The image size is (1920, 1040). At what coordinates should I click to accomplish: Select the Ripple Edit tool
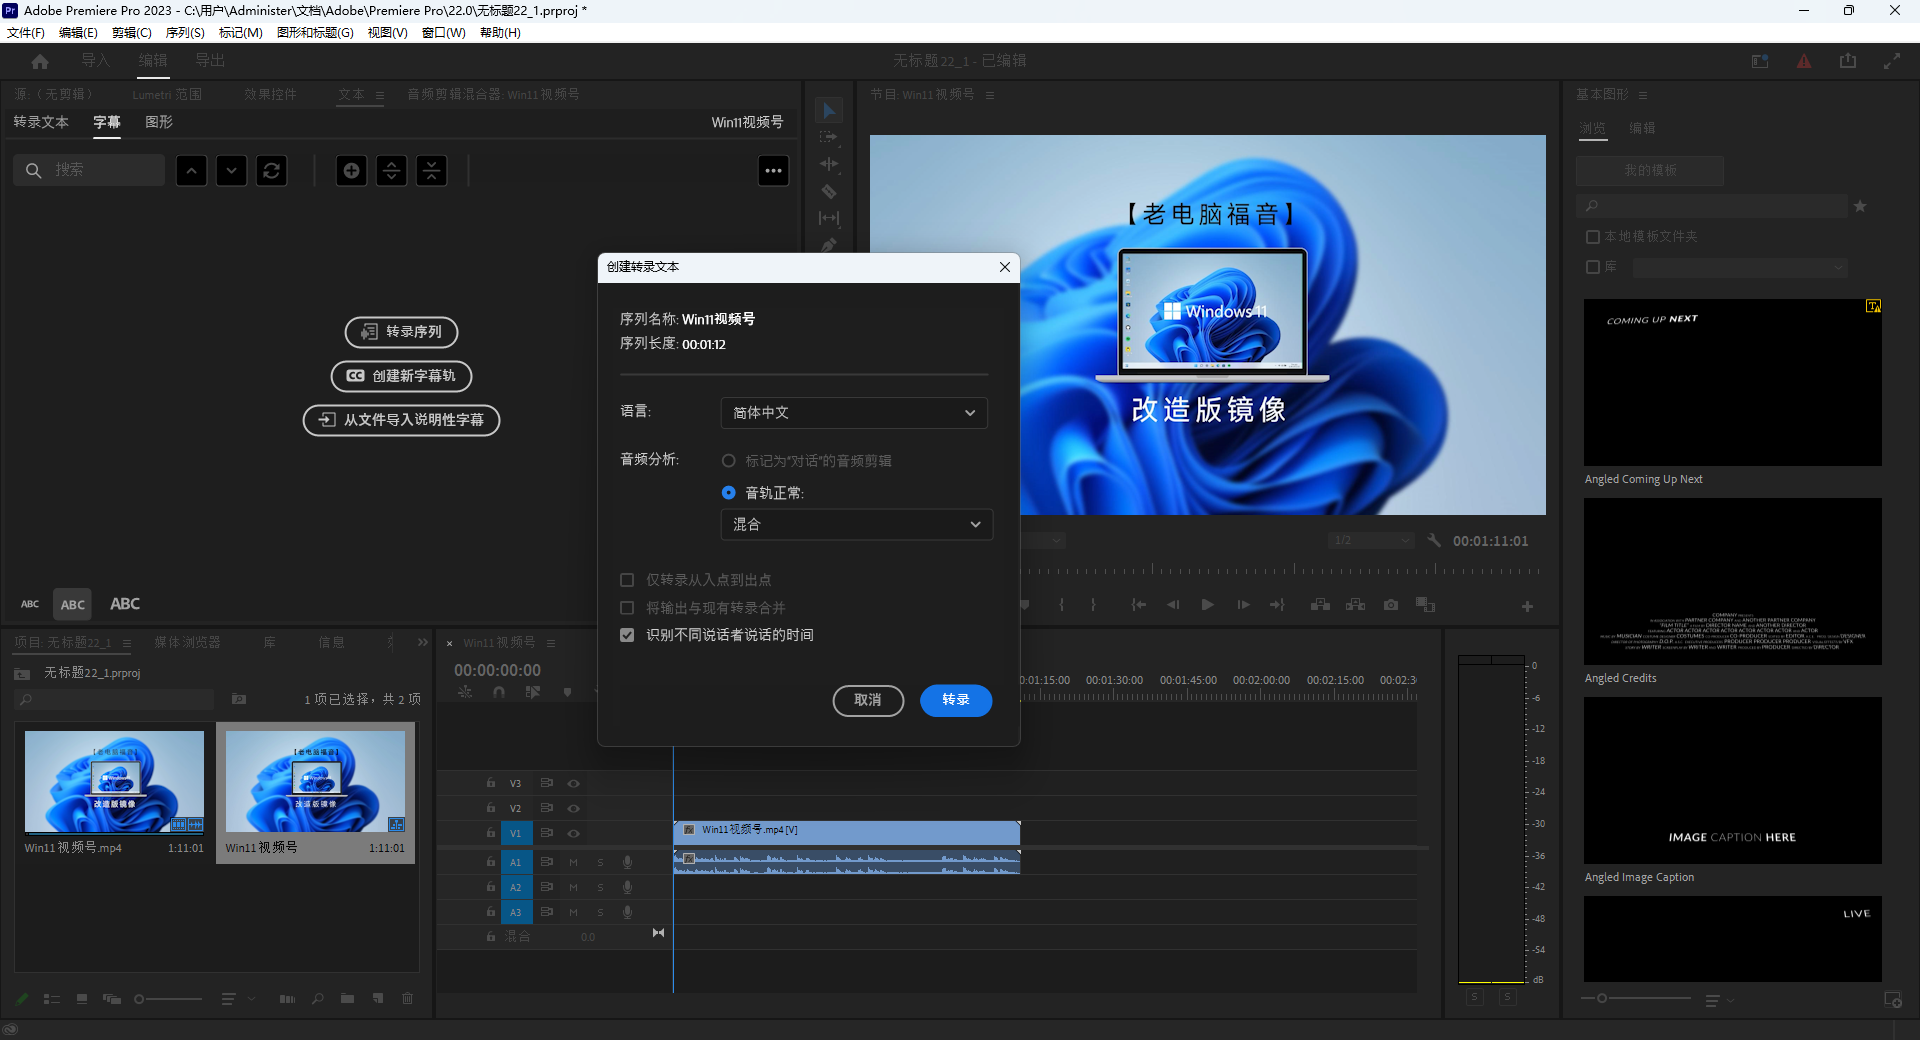point(828,164)
